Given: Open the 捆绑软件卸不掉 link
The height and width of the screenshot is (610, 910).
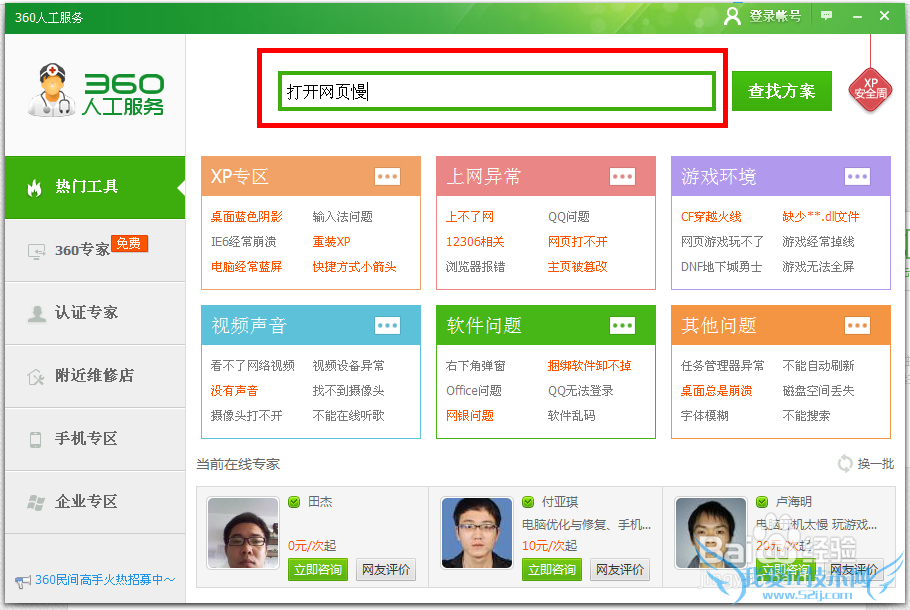Looking at the screenshot, I should coord(589,366).
